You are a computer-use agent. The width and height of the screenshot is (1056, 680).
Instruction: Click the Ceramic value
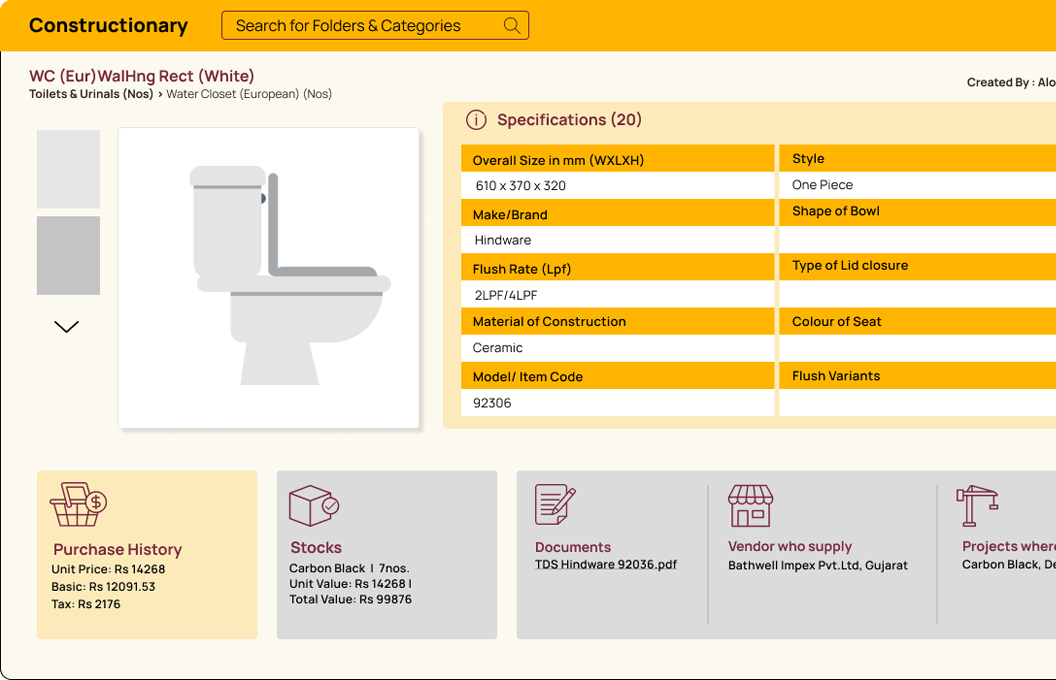click(x=498, y=347)
